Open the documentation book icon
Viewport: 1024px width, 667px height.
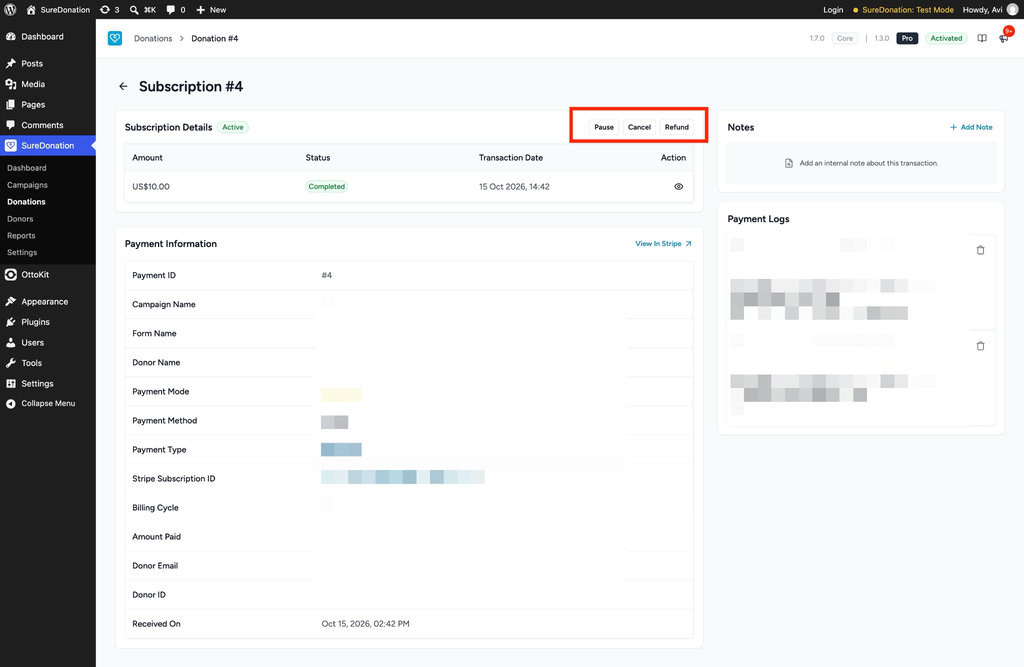982,39
